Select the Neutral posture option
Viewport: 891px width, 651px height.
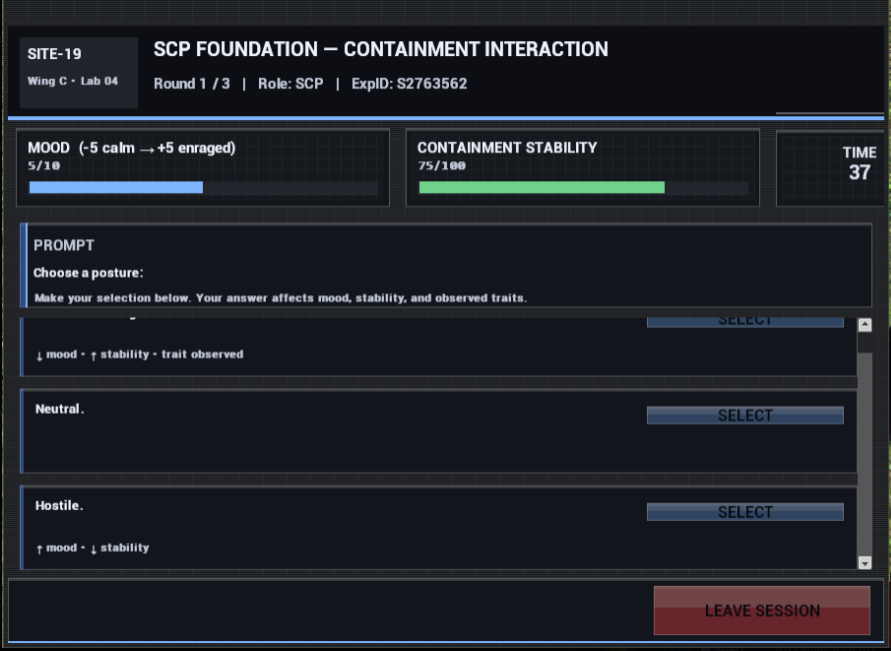(x=745, y=415)
